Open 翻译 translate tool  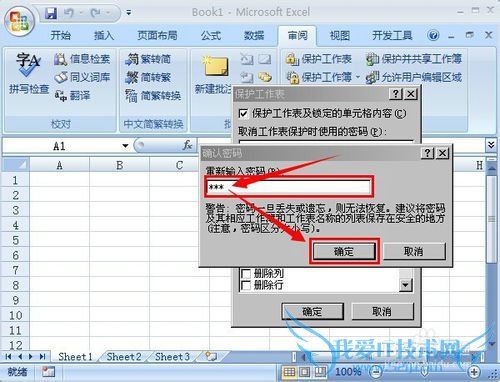72,96
